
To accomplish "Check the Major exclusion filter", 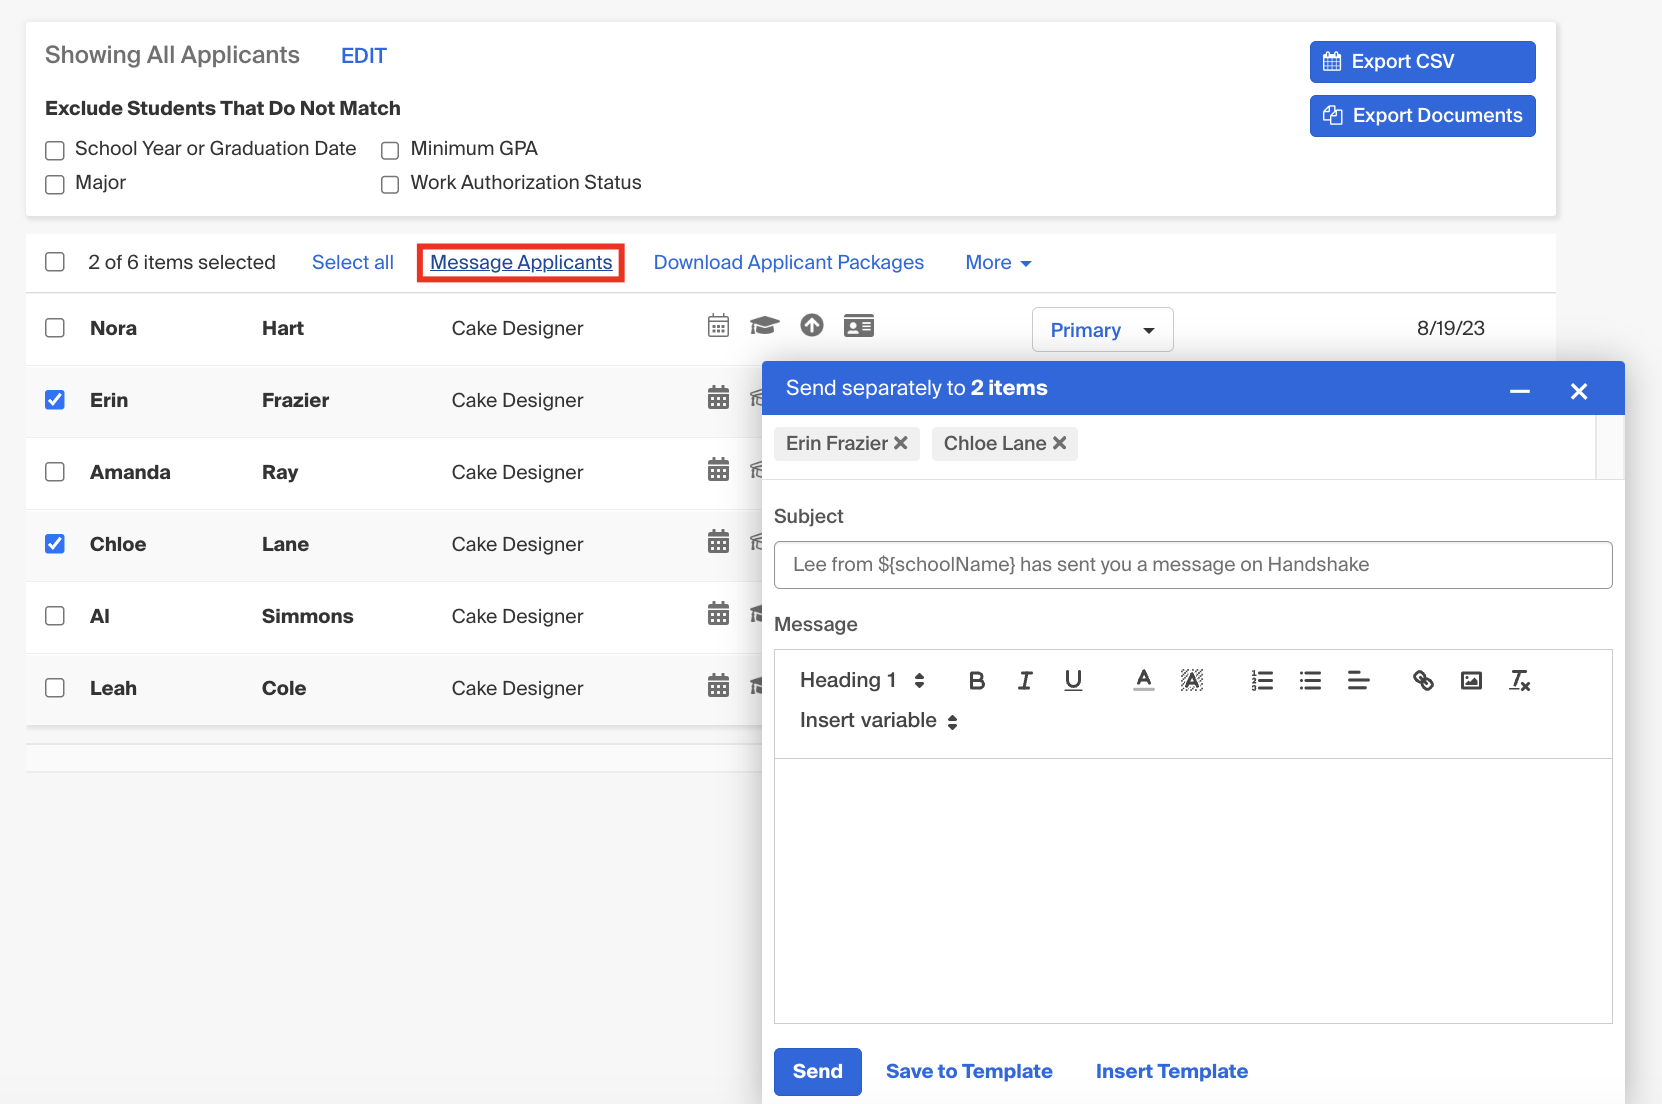I will click(54, 184).
